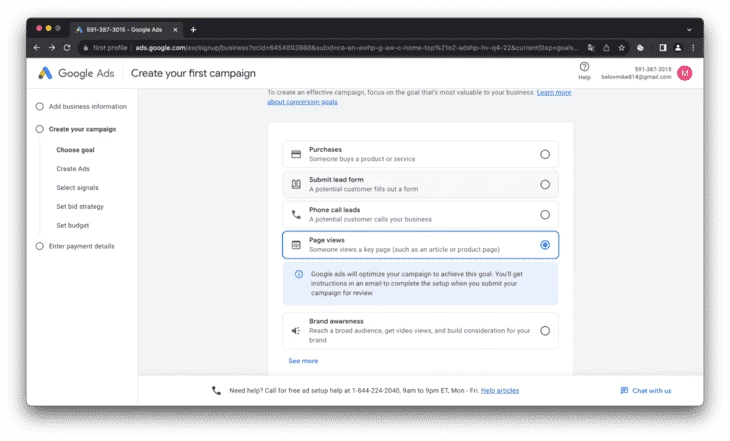Select the Phone call leads radio button
Viewport: 730px width, 441px height.
(x=545, y=215)
